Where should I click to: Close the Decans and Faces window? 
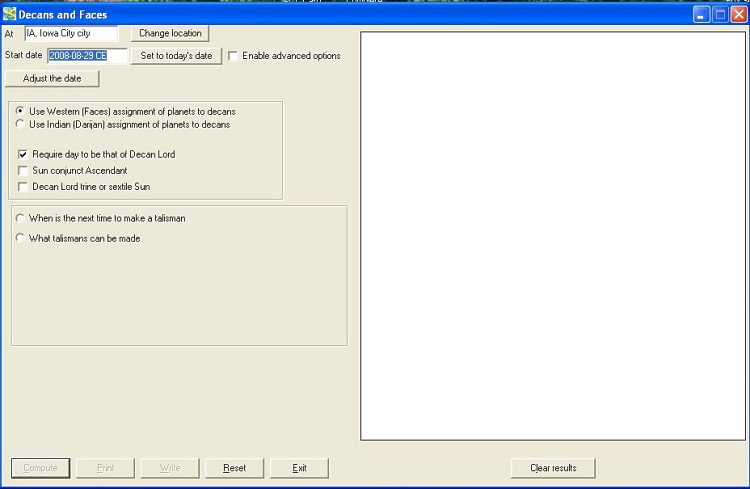click(738, 15)
